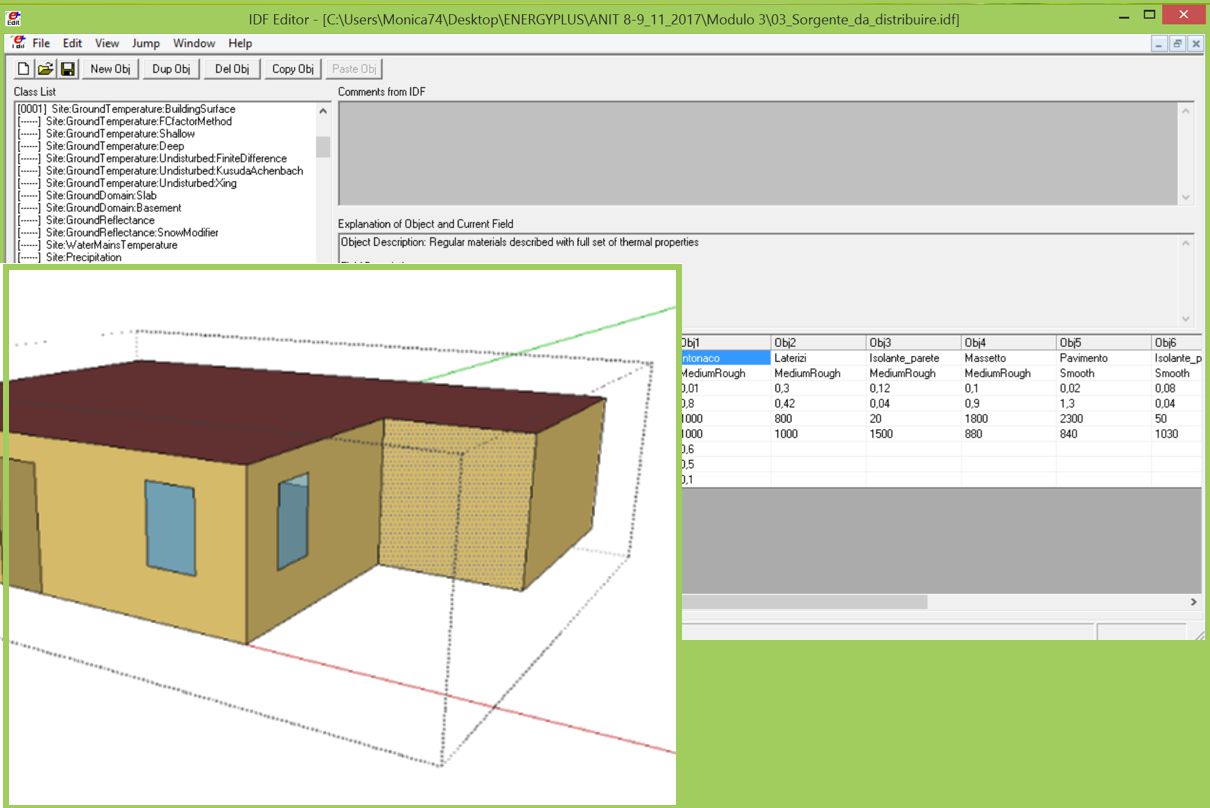1210x808 pixels.
Task: Open the View menu
Action: tap(107, 43)
